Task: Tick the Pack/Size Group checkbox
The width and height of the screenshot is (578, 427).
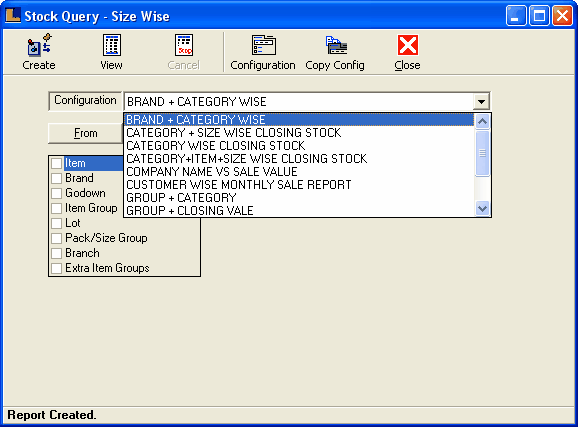Action: click(x=56, y=238)
